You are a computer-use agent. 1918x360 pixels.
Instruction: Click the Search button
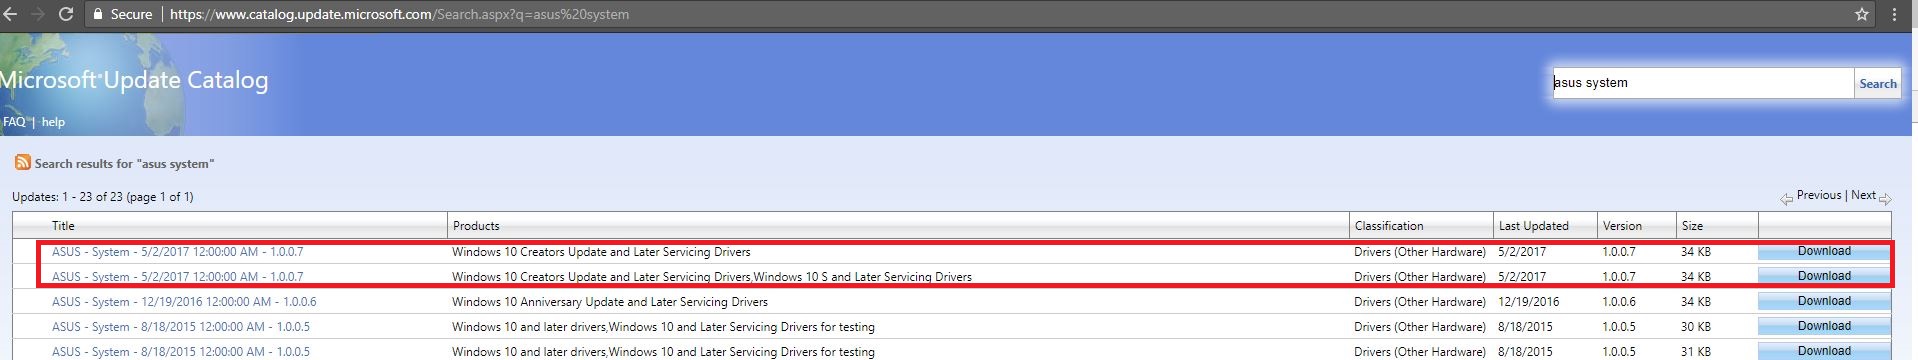(x=1877, y=83)
